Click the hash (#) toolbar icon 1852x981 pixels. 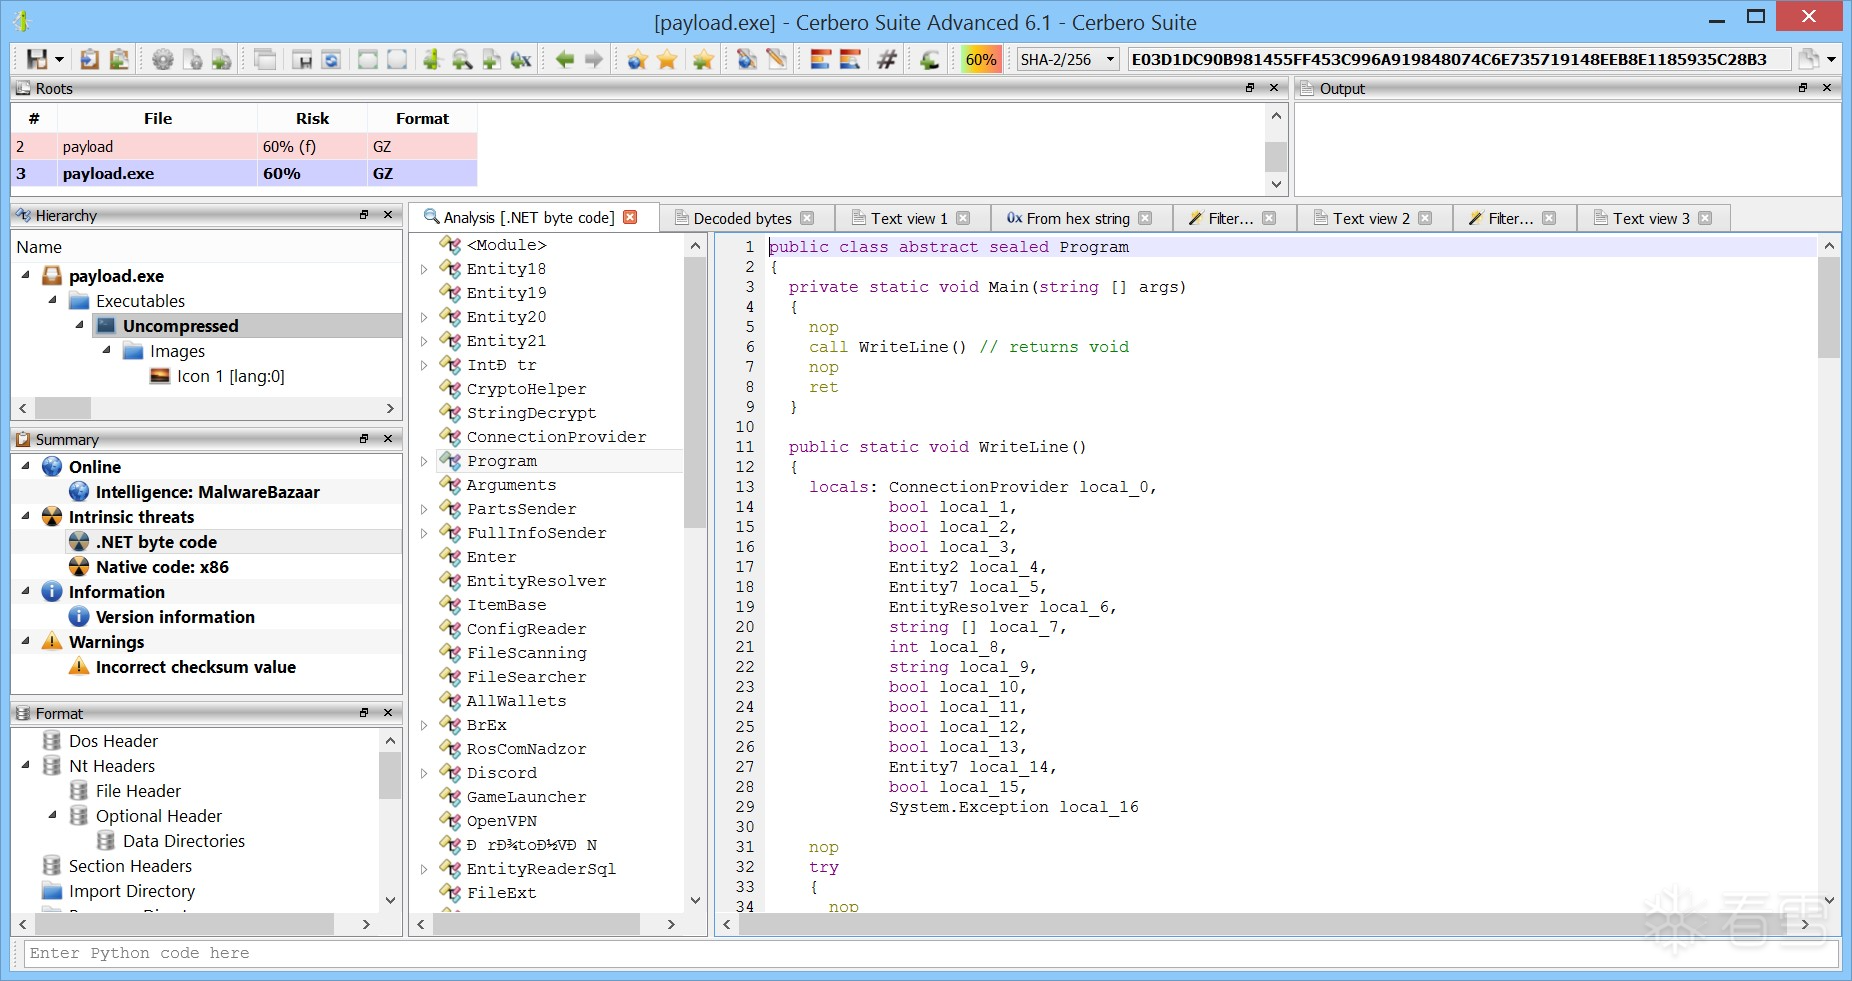point(886,59)
